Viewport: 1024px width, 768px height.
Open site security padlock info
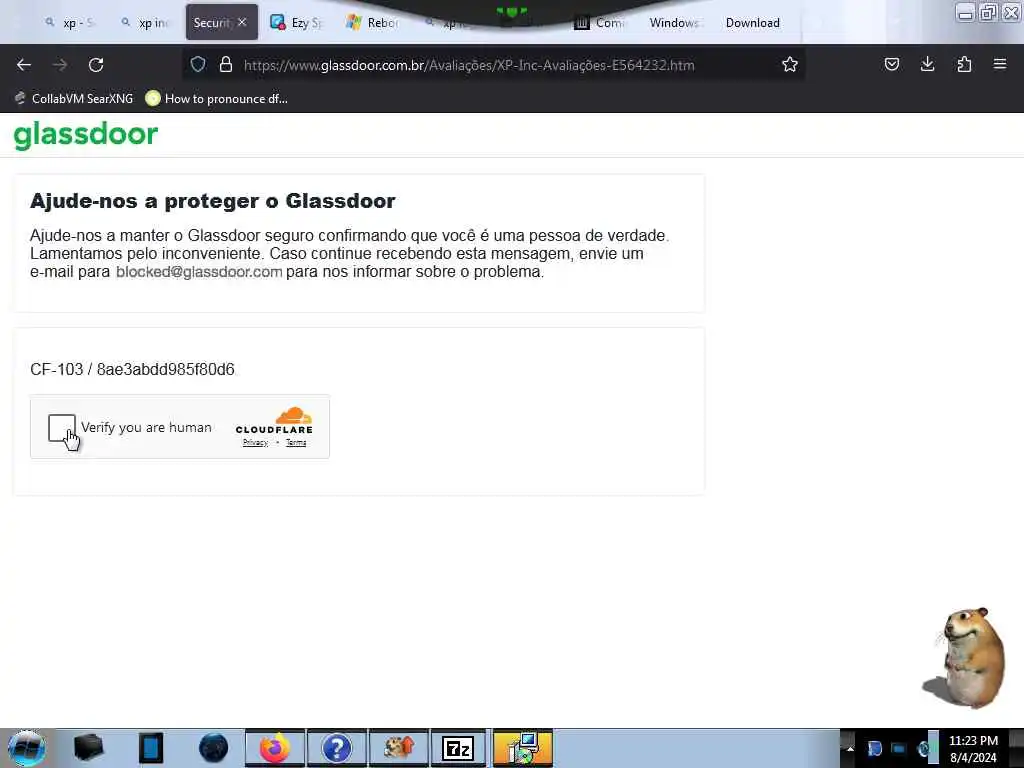(x=226, y=64)
